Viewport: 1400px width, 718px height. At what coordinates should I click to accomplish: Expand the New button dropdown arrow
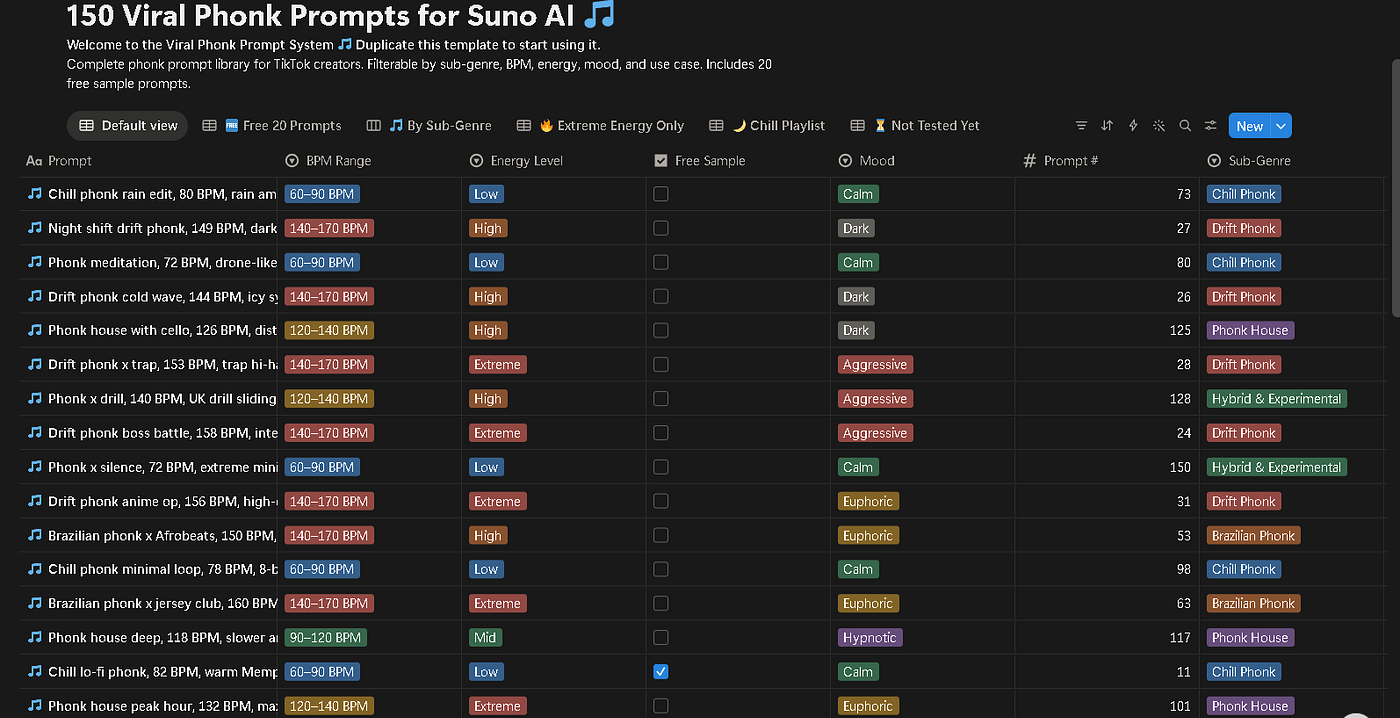click(x=1281, y=126)
